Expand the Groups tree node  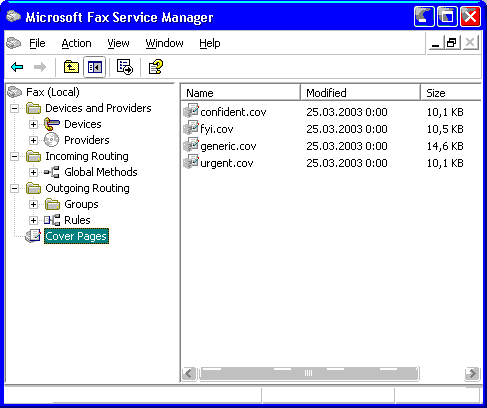click(33, 204)
